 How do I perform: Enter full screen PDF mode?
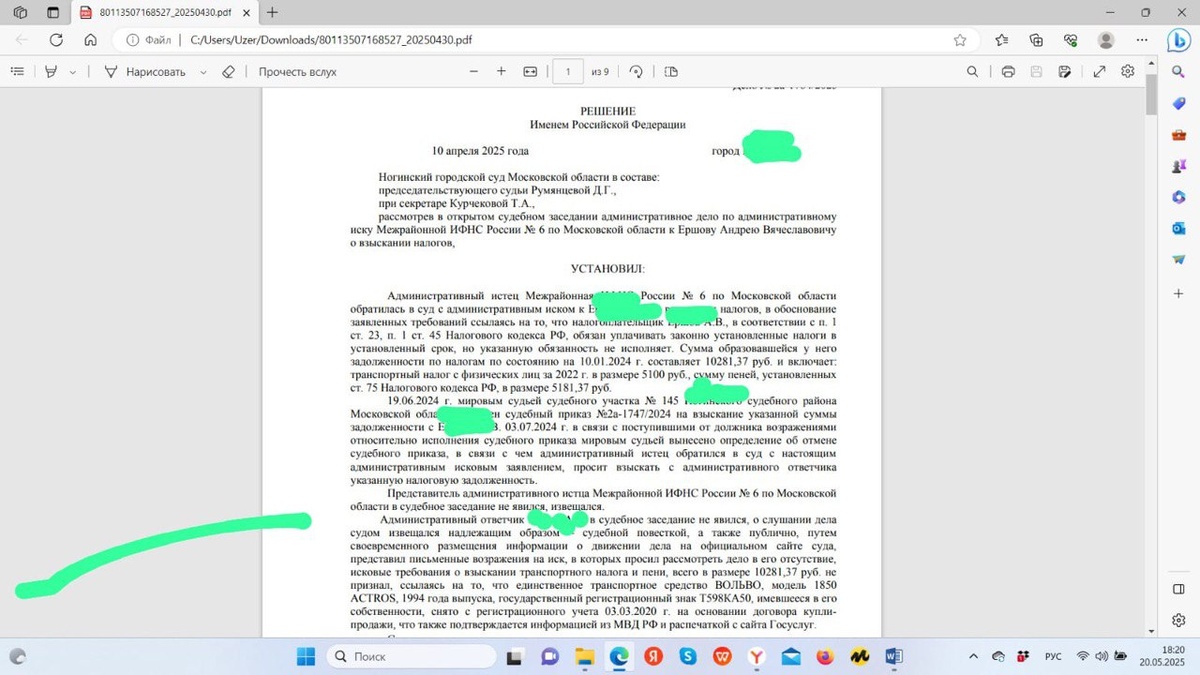pyautogui.click(x=1099, y=72)
